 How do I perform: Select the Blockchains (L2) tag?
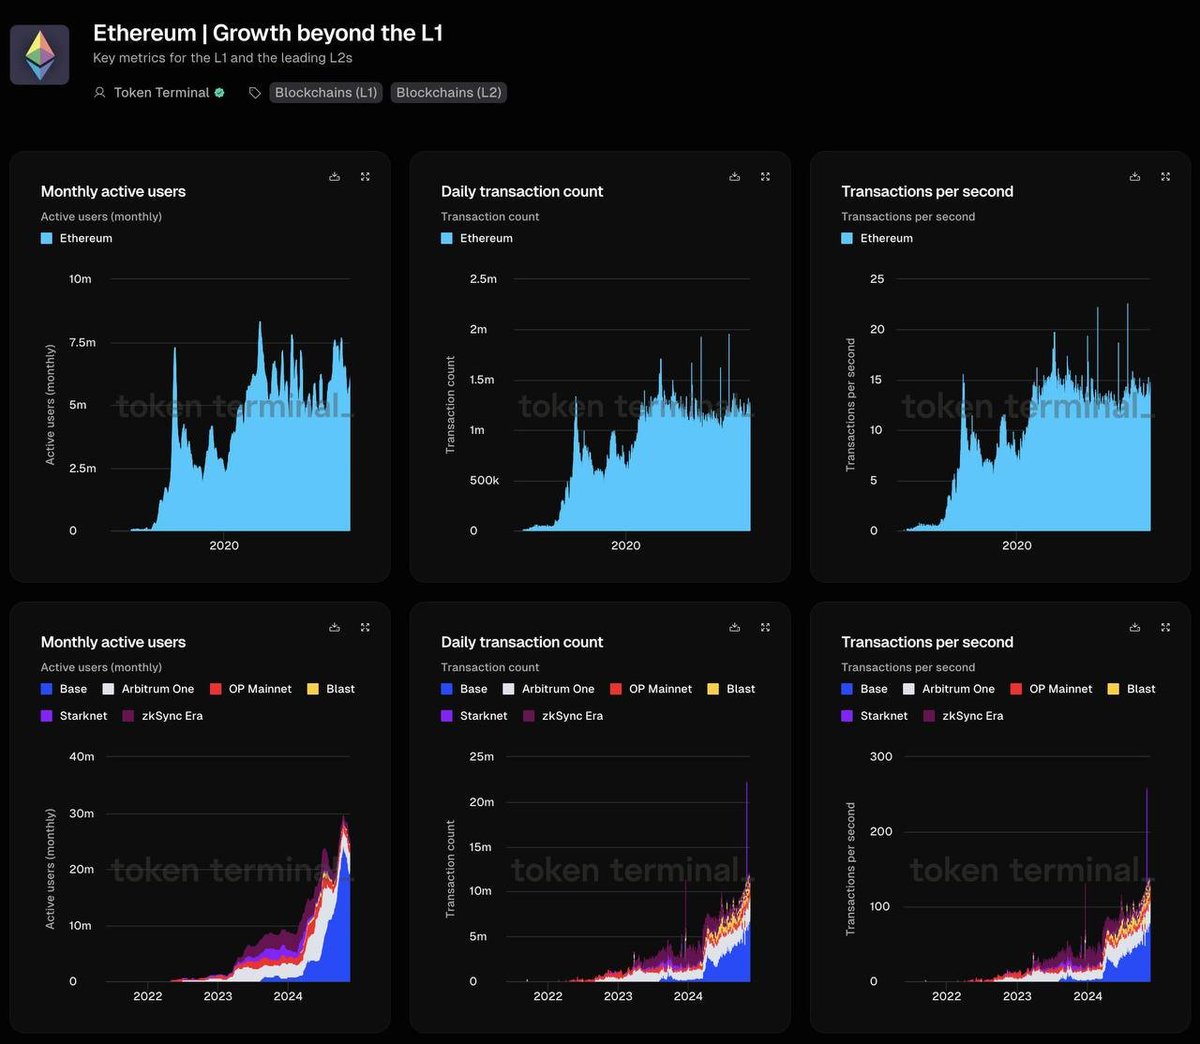(449, 92)
